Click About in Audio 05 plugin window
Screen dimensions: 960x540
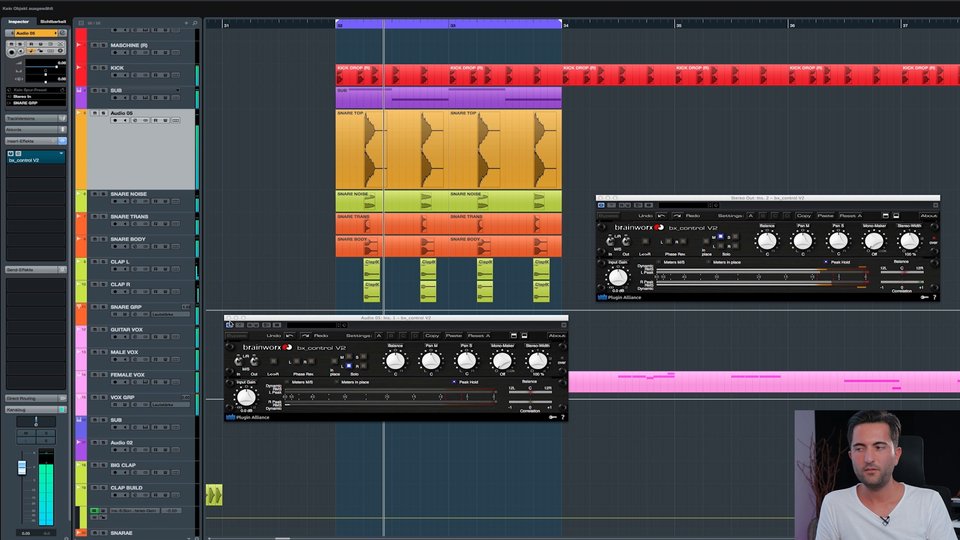coord(557,336)
